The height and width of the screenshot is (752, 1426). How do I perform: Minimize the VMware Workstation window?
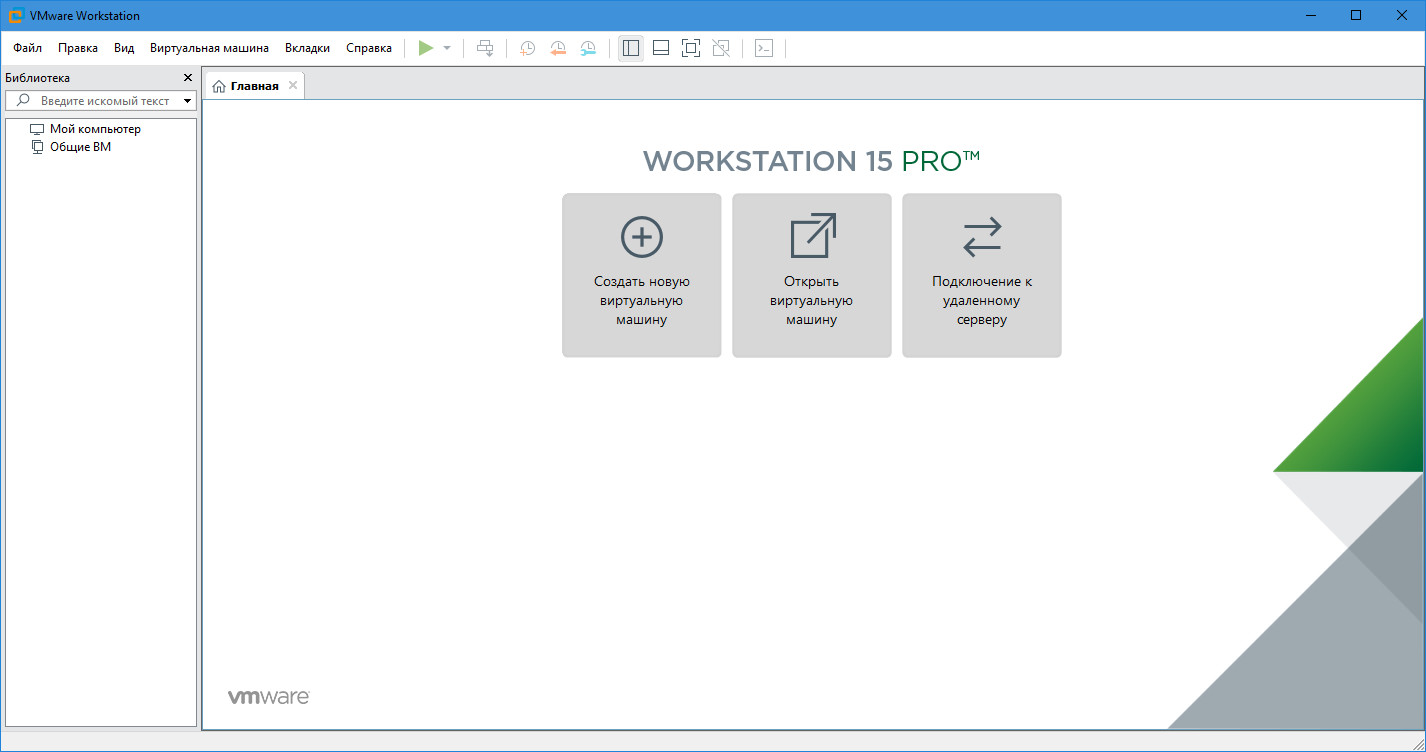[1310, 15]
